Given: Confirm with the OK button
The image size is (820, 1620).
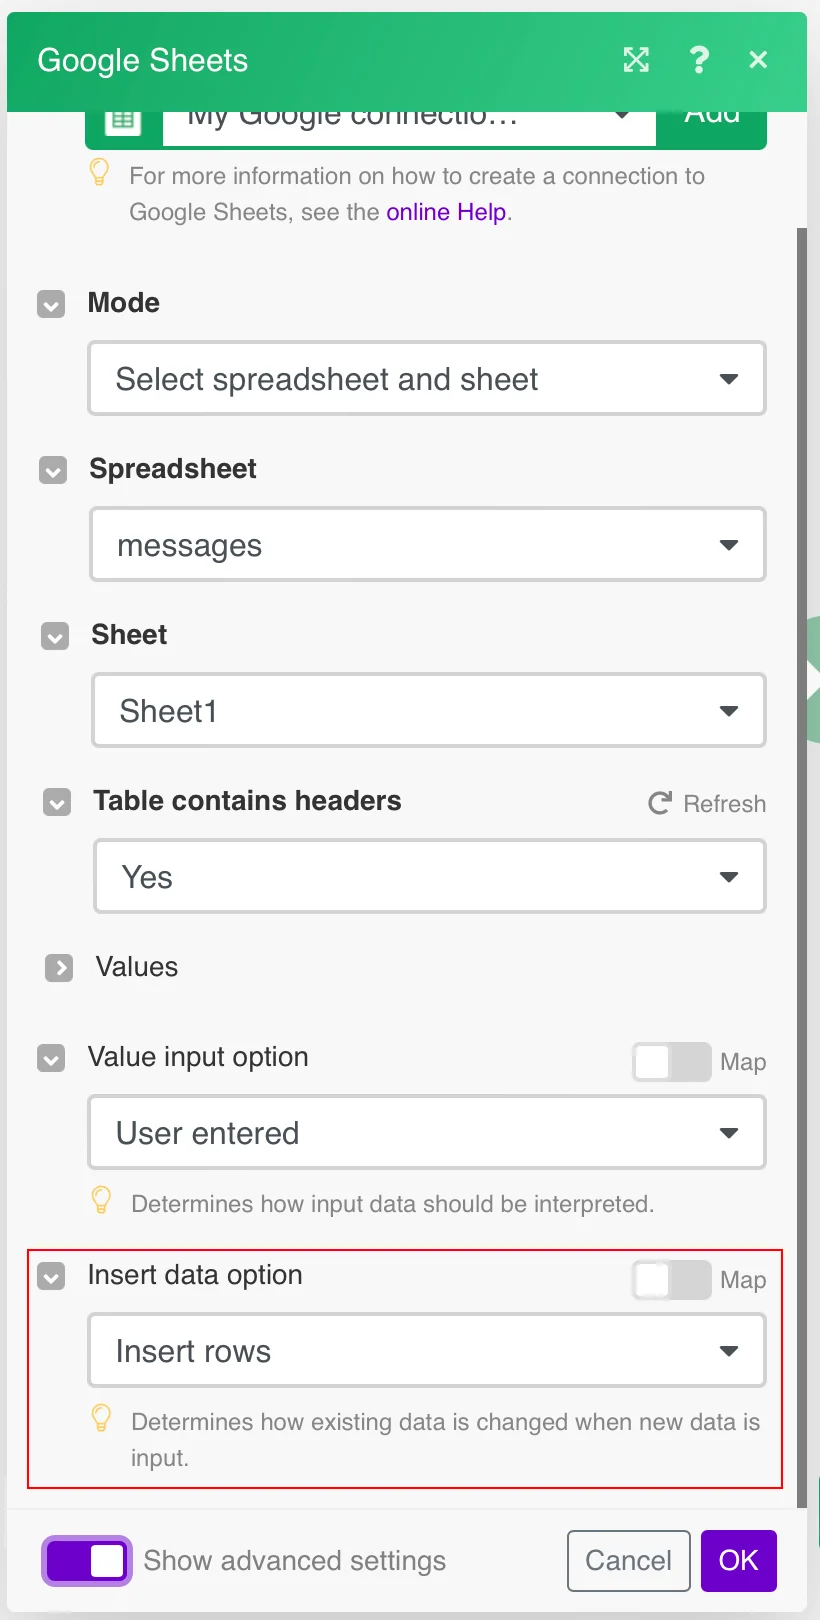Looking at the screenshot, I should tap(739, 1561).
